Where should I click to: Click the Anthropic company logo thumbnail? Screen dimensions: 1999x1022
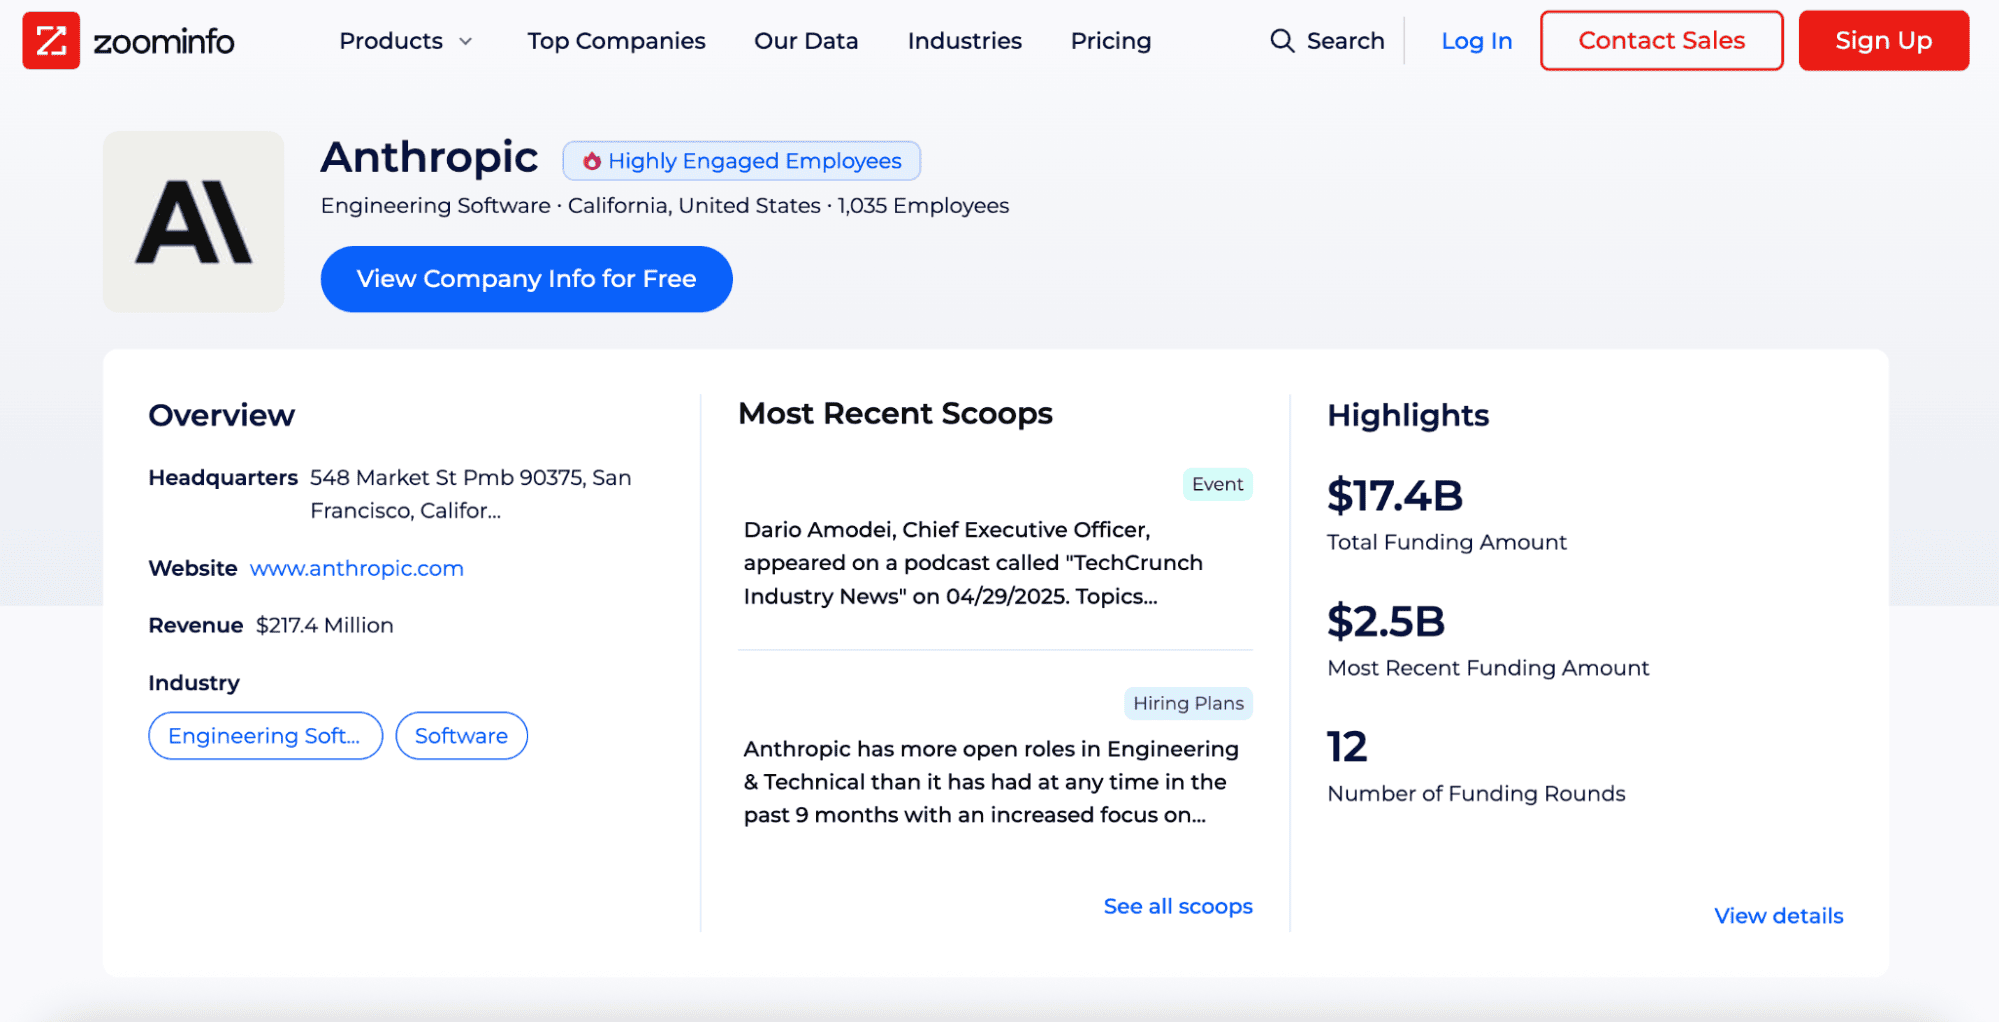click(x=193, y=222)
